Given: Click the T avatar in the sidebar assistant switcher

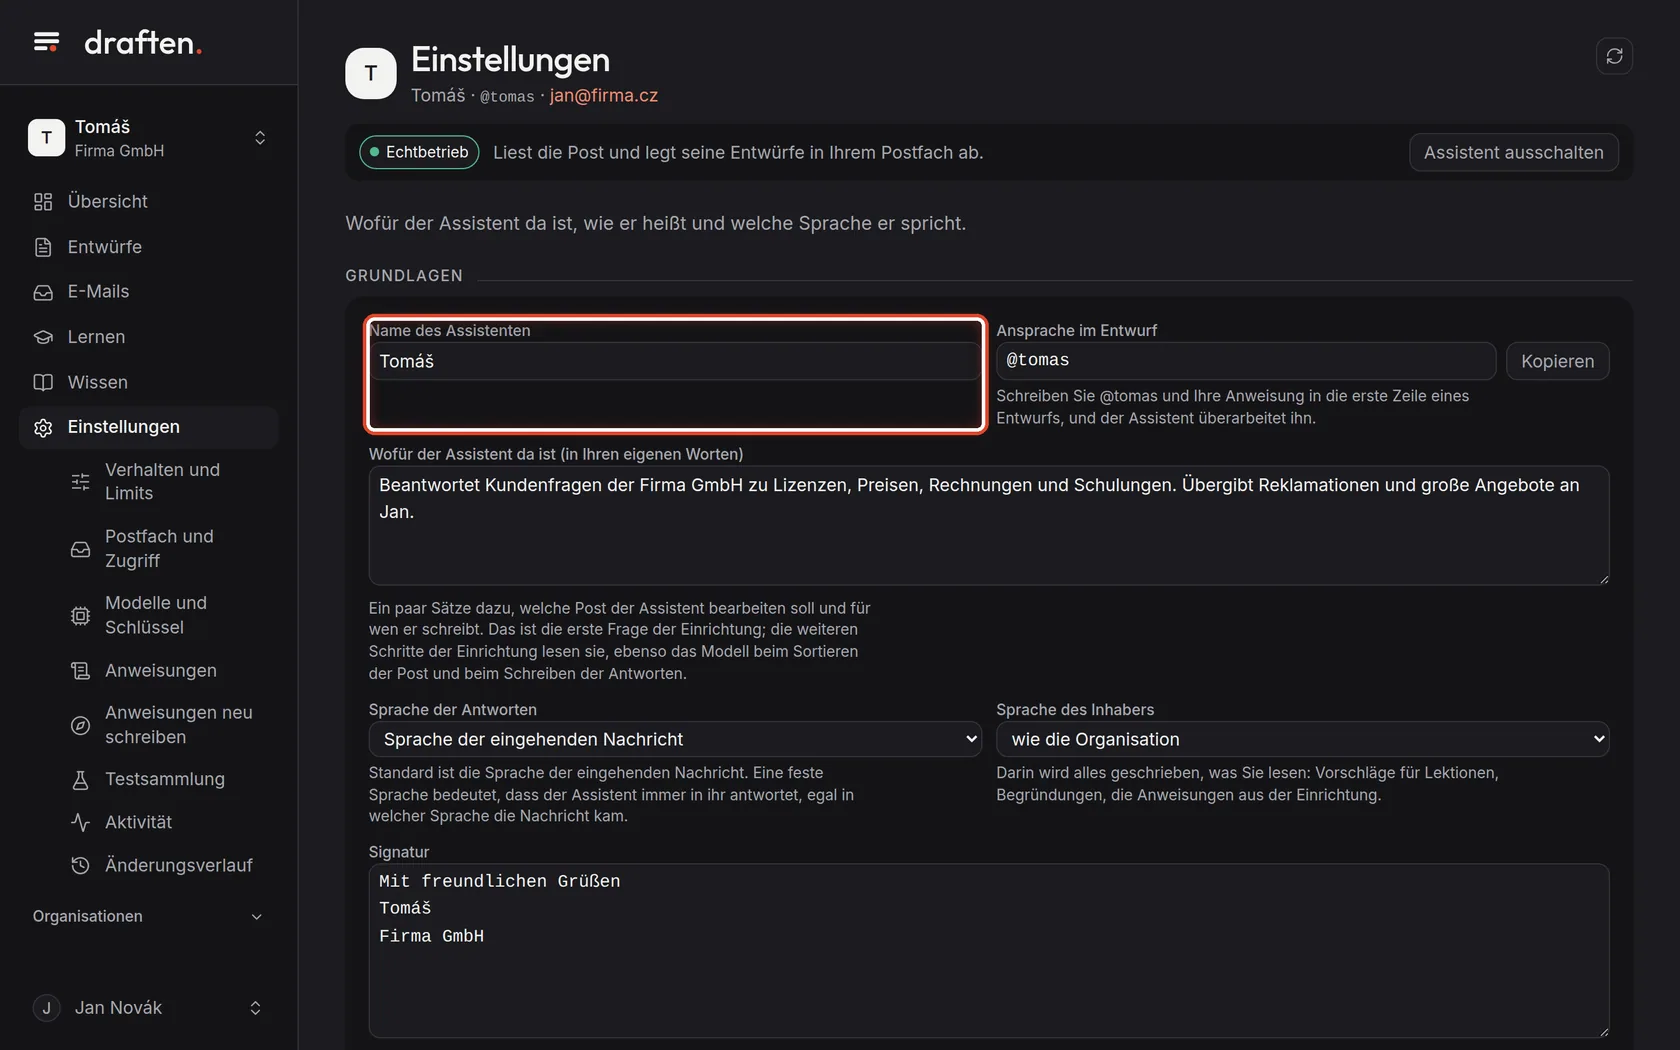Looking at the screenshot, I should (x=46, y=138).
